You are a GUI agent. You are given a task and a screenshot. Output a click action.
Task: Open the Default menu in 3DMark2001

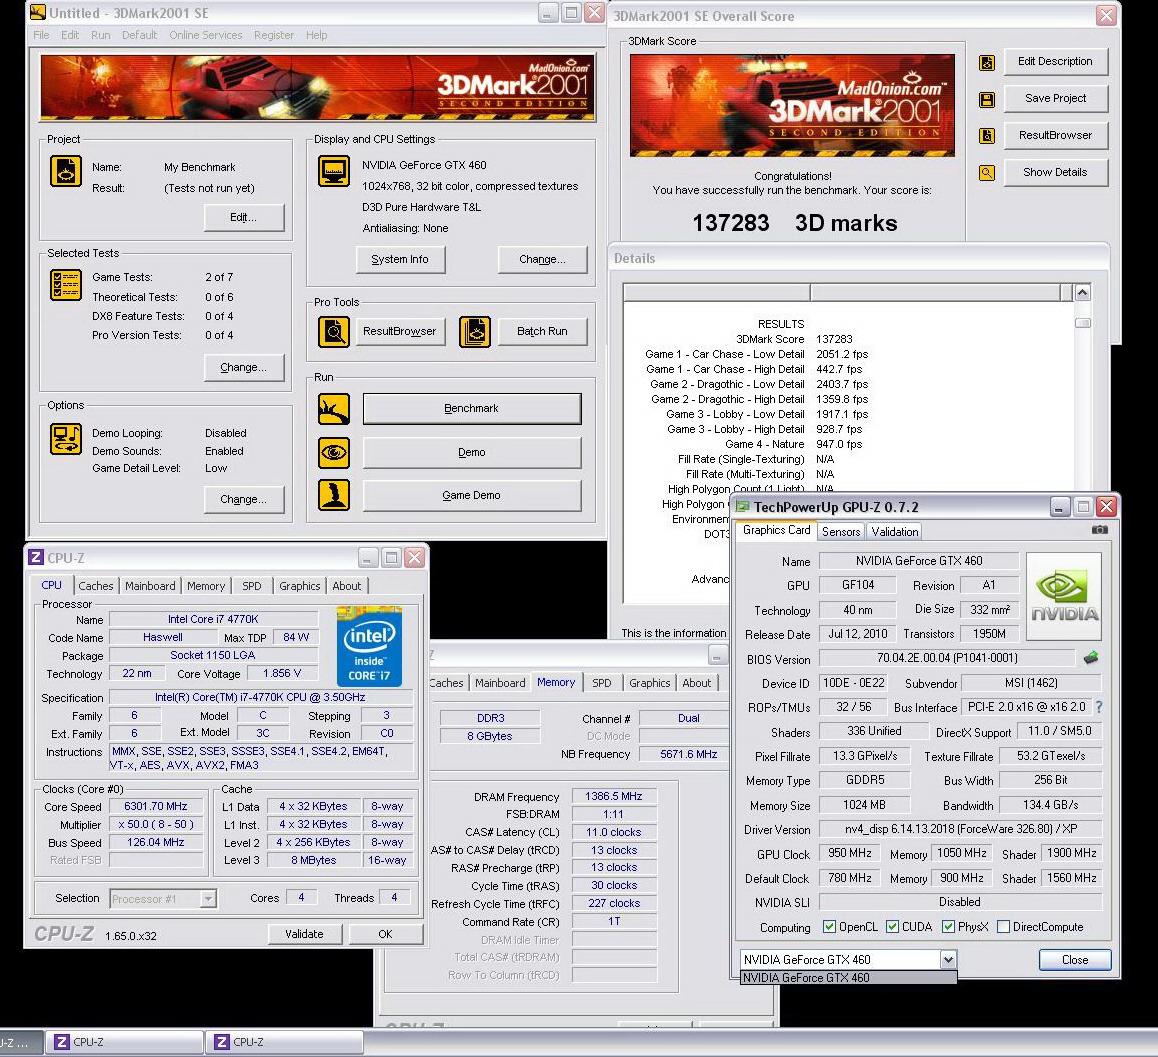pos(139,35)
